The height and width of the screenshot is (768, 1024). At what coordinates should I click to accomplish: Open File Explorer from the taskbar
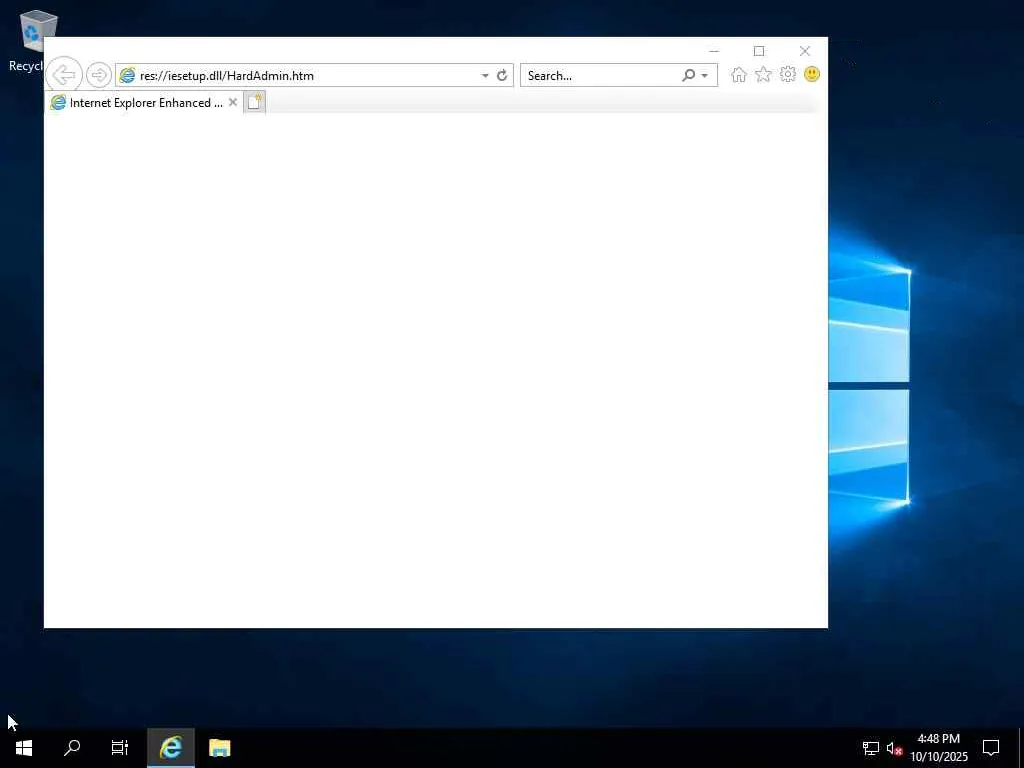(x=219, y=748)
